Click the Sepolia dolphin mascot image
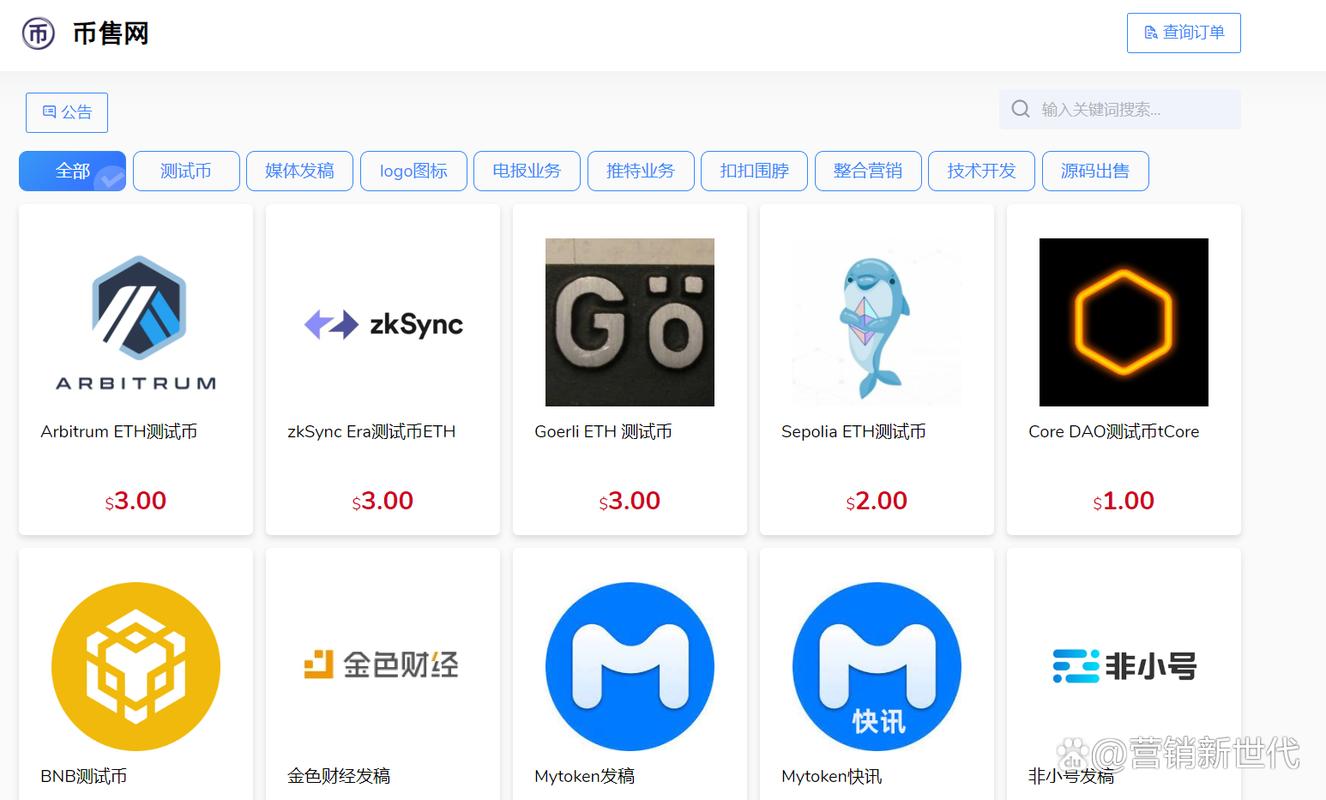1326x800 pixels. (876, 322)
